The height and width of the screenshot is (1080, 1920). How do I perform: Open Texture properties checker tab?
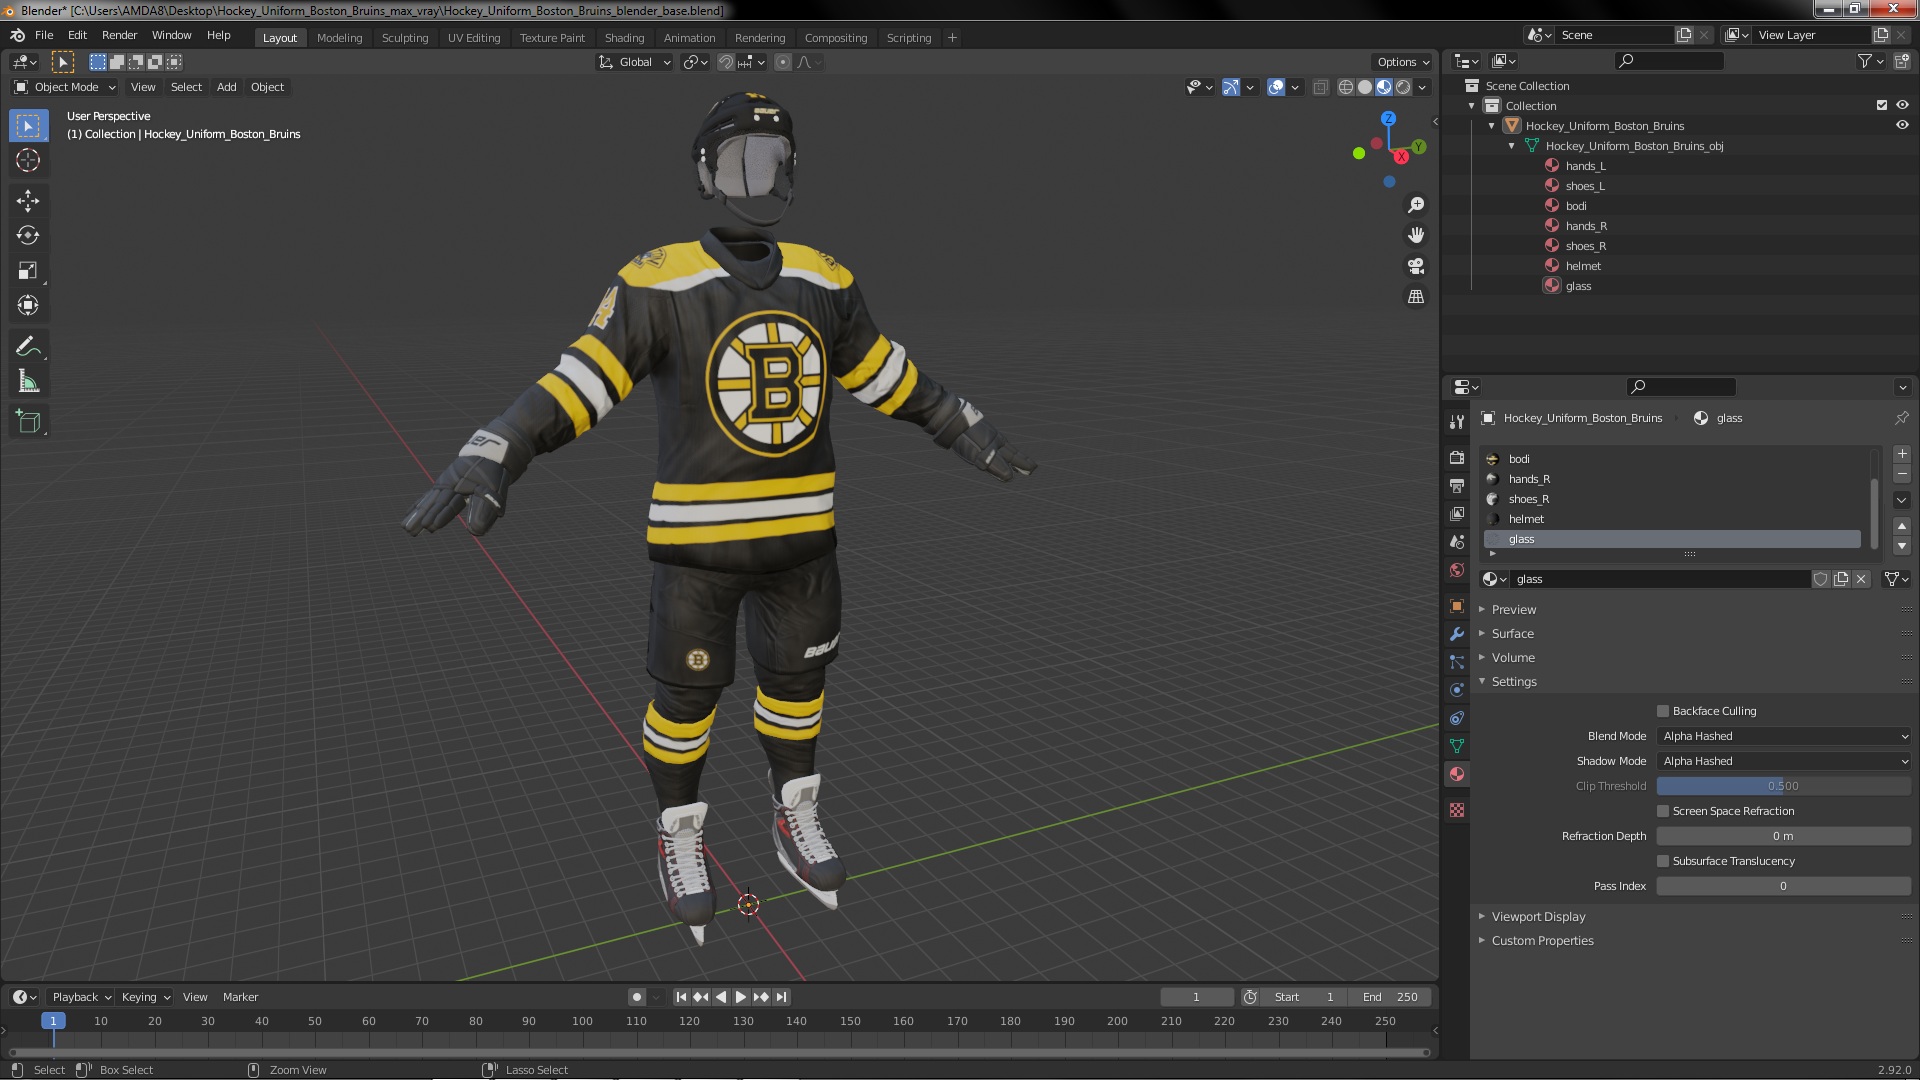[1457, 810]
